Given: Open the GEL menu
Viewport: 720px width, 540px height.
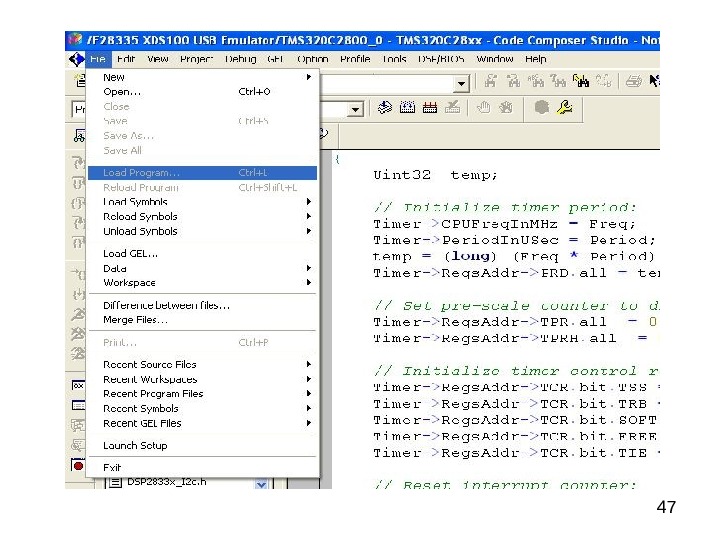Looking at the screenshot, I should [x=275, y=59].
